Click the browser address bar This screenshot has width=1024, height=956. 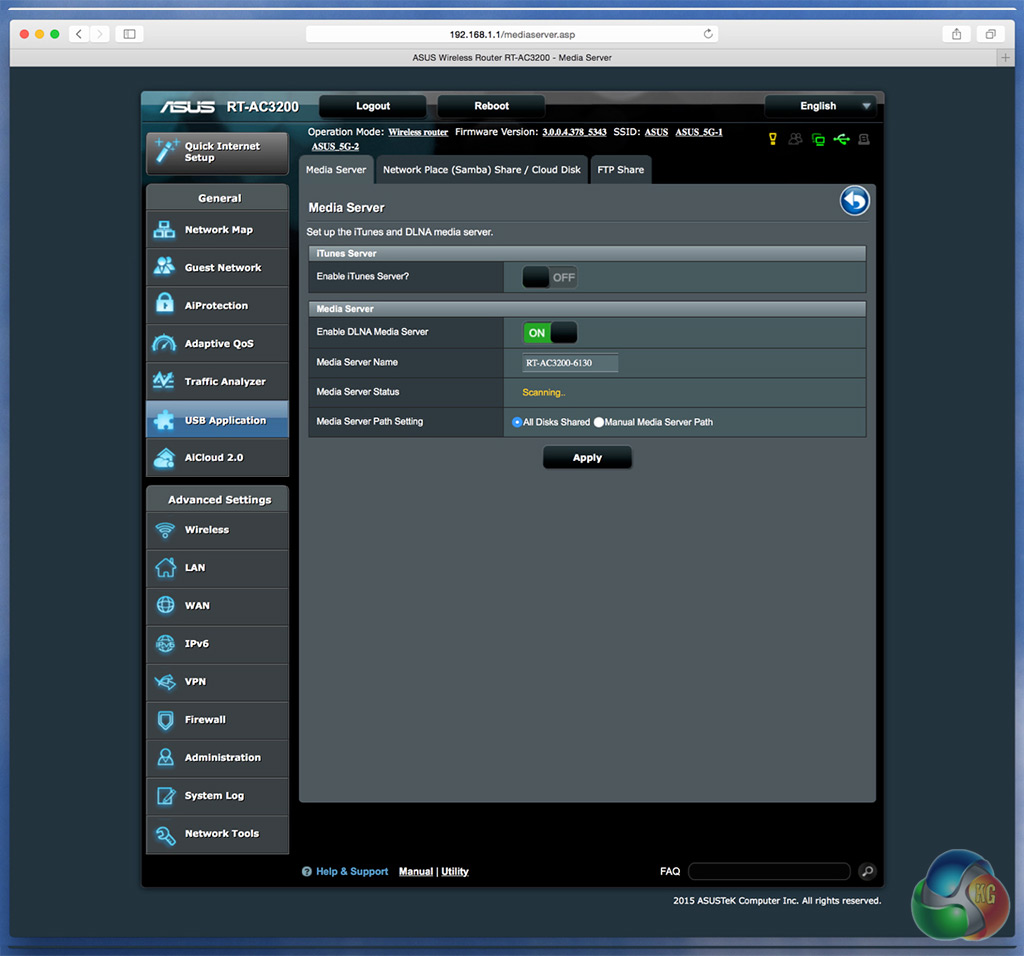pos(512,34)
